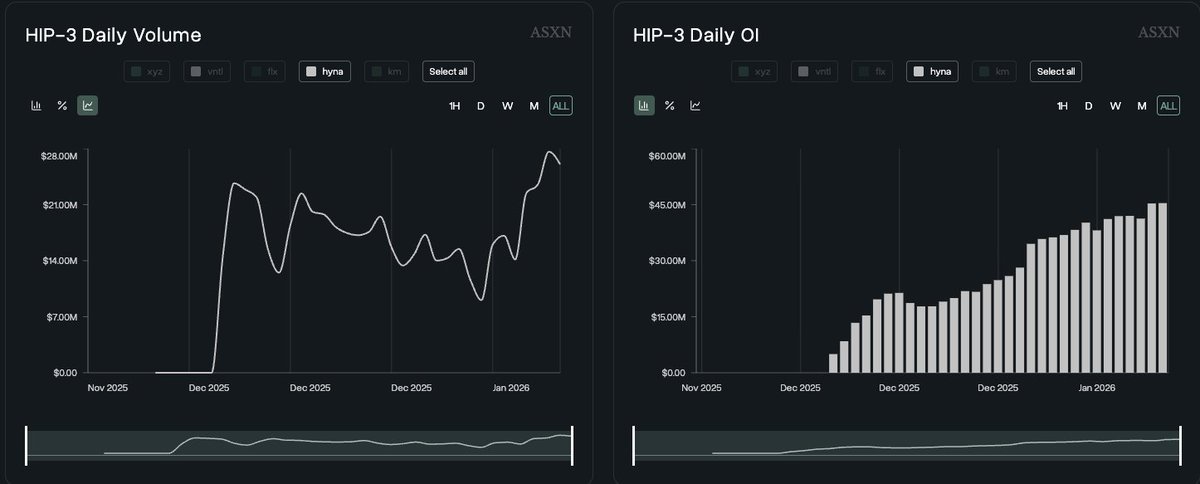Toggle hyna series in Daily OI chart
The height and width of the screenshot is (484, 1200).
[932, 71]
